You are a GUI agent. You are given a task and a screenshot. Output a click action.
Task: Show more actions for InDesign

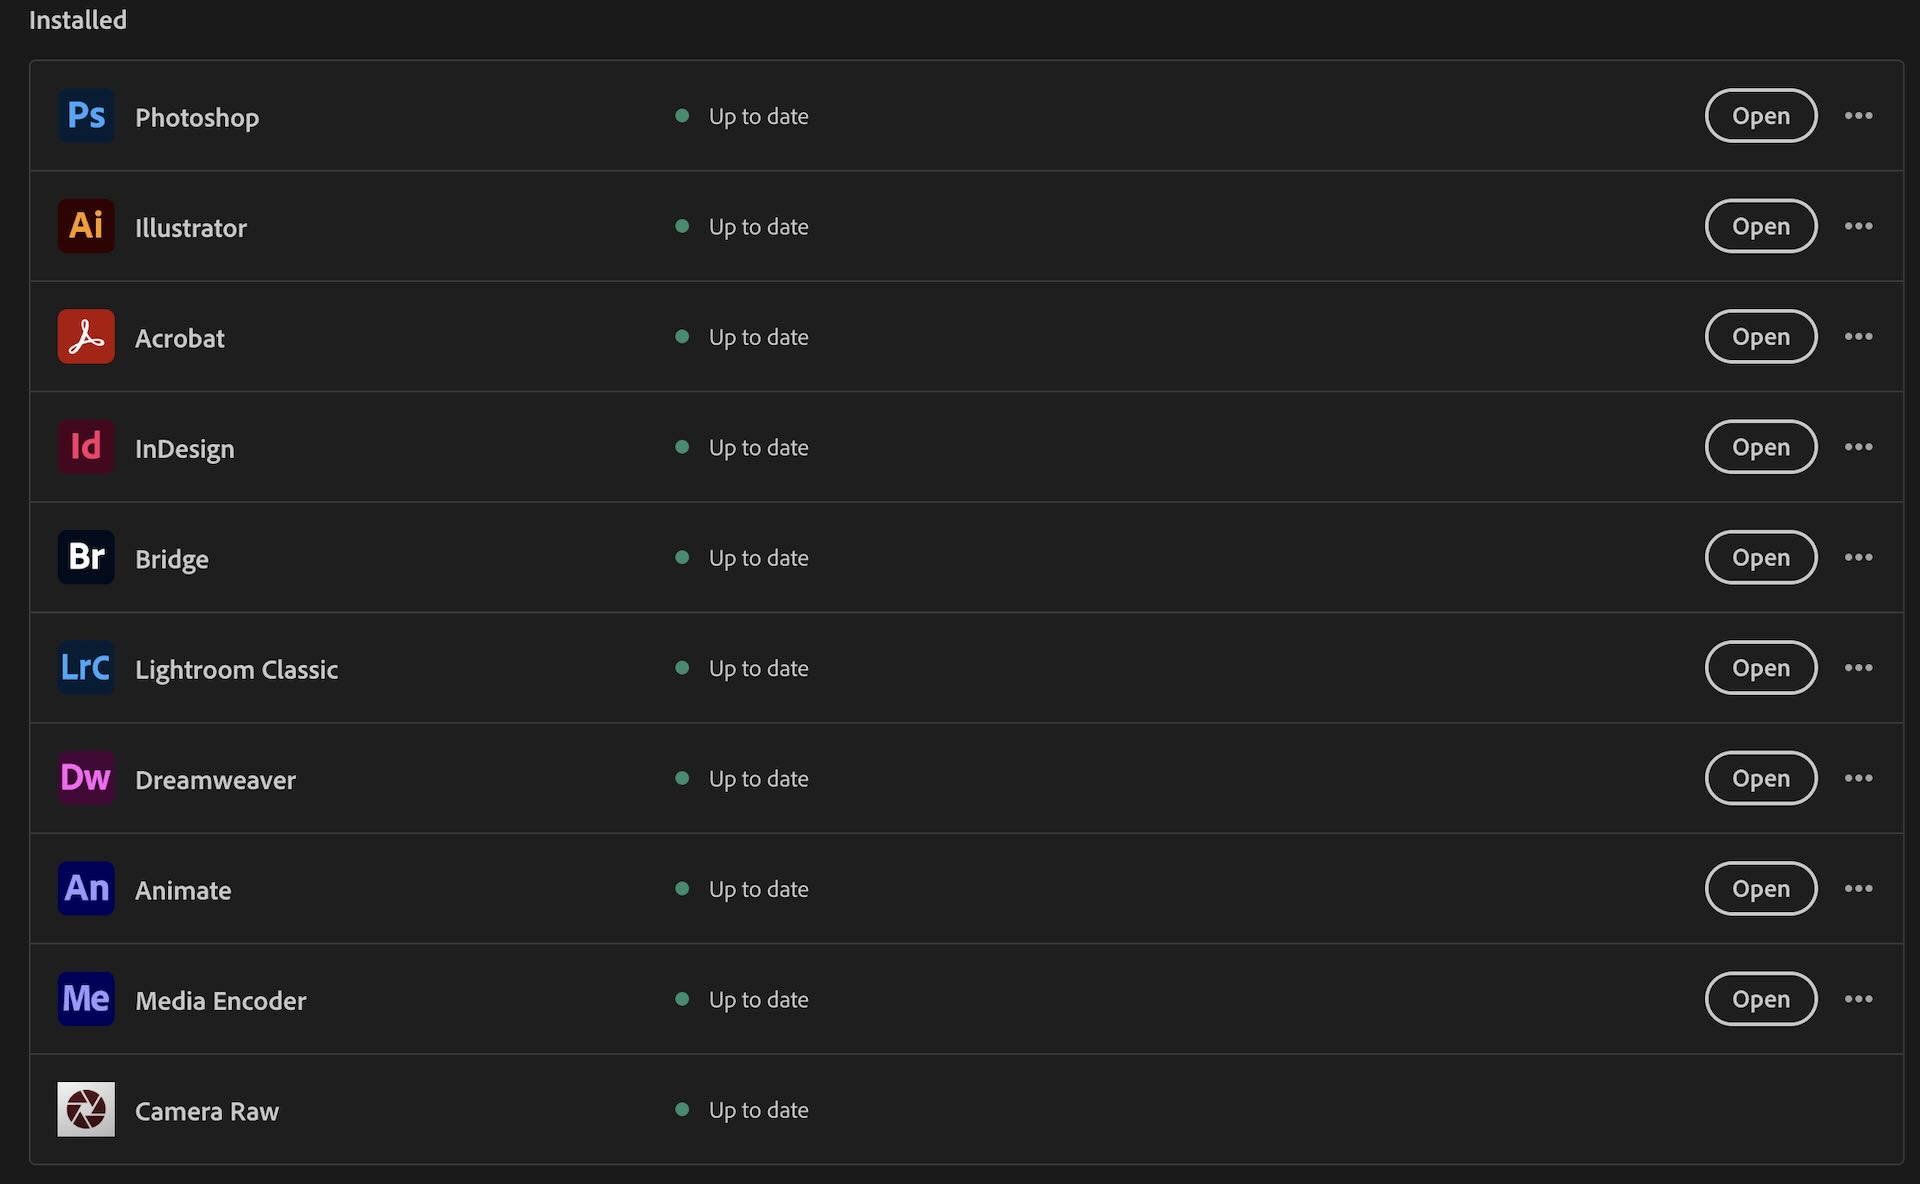tap(1858, 447)
